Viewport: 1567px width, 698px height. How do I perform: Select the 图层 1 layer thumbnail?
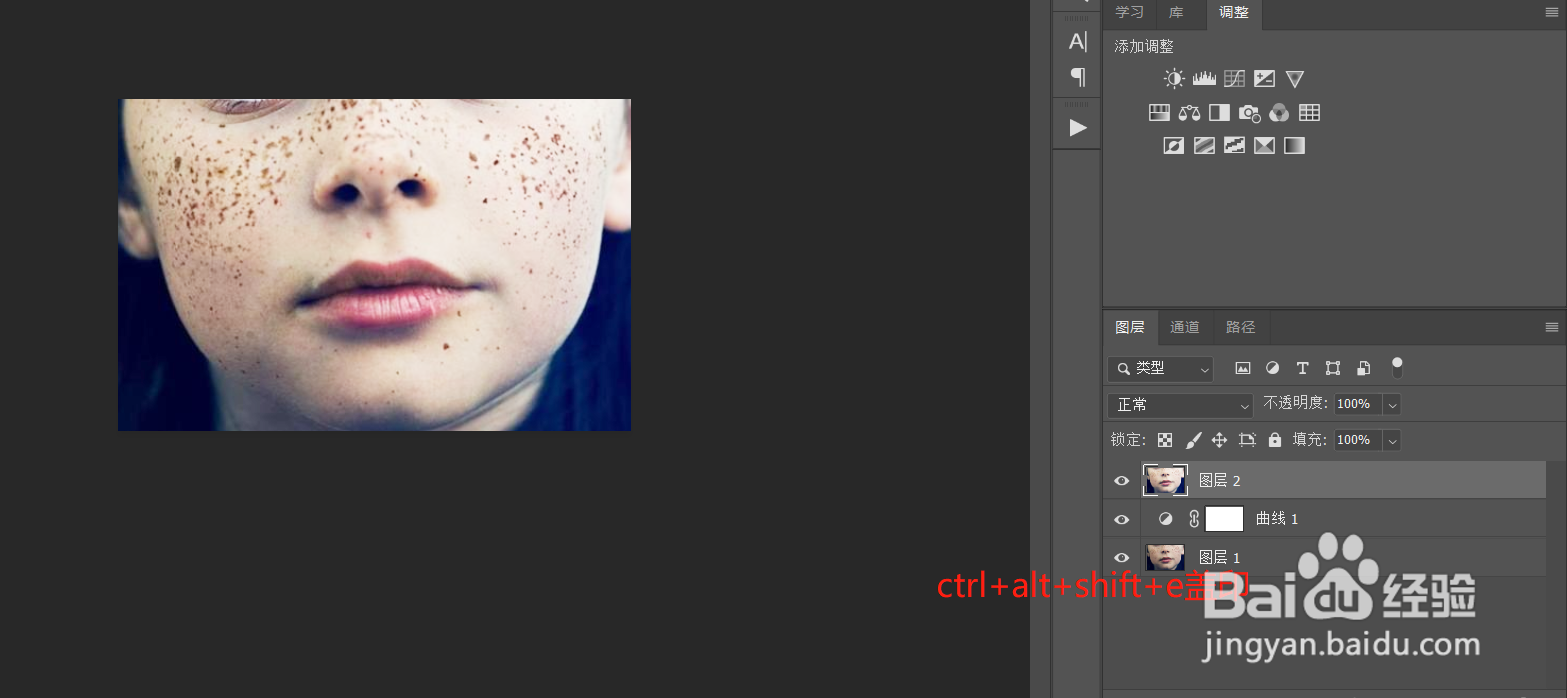[x=1165, y=557]
